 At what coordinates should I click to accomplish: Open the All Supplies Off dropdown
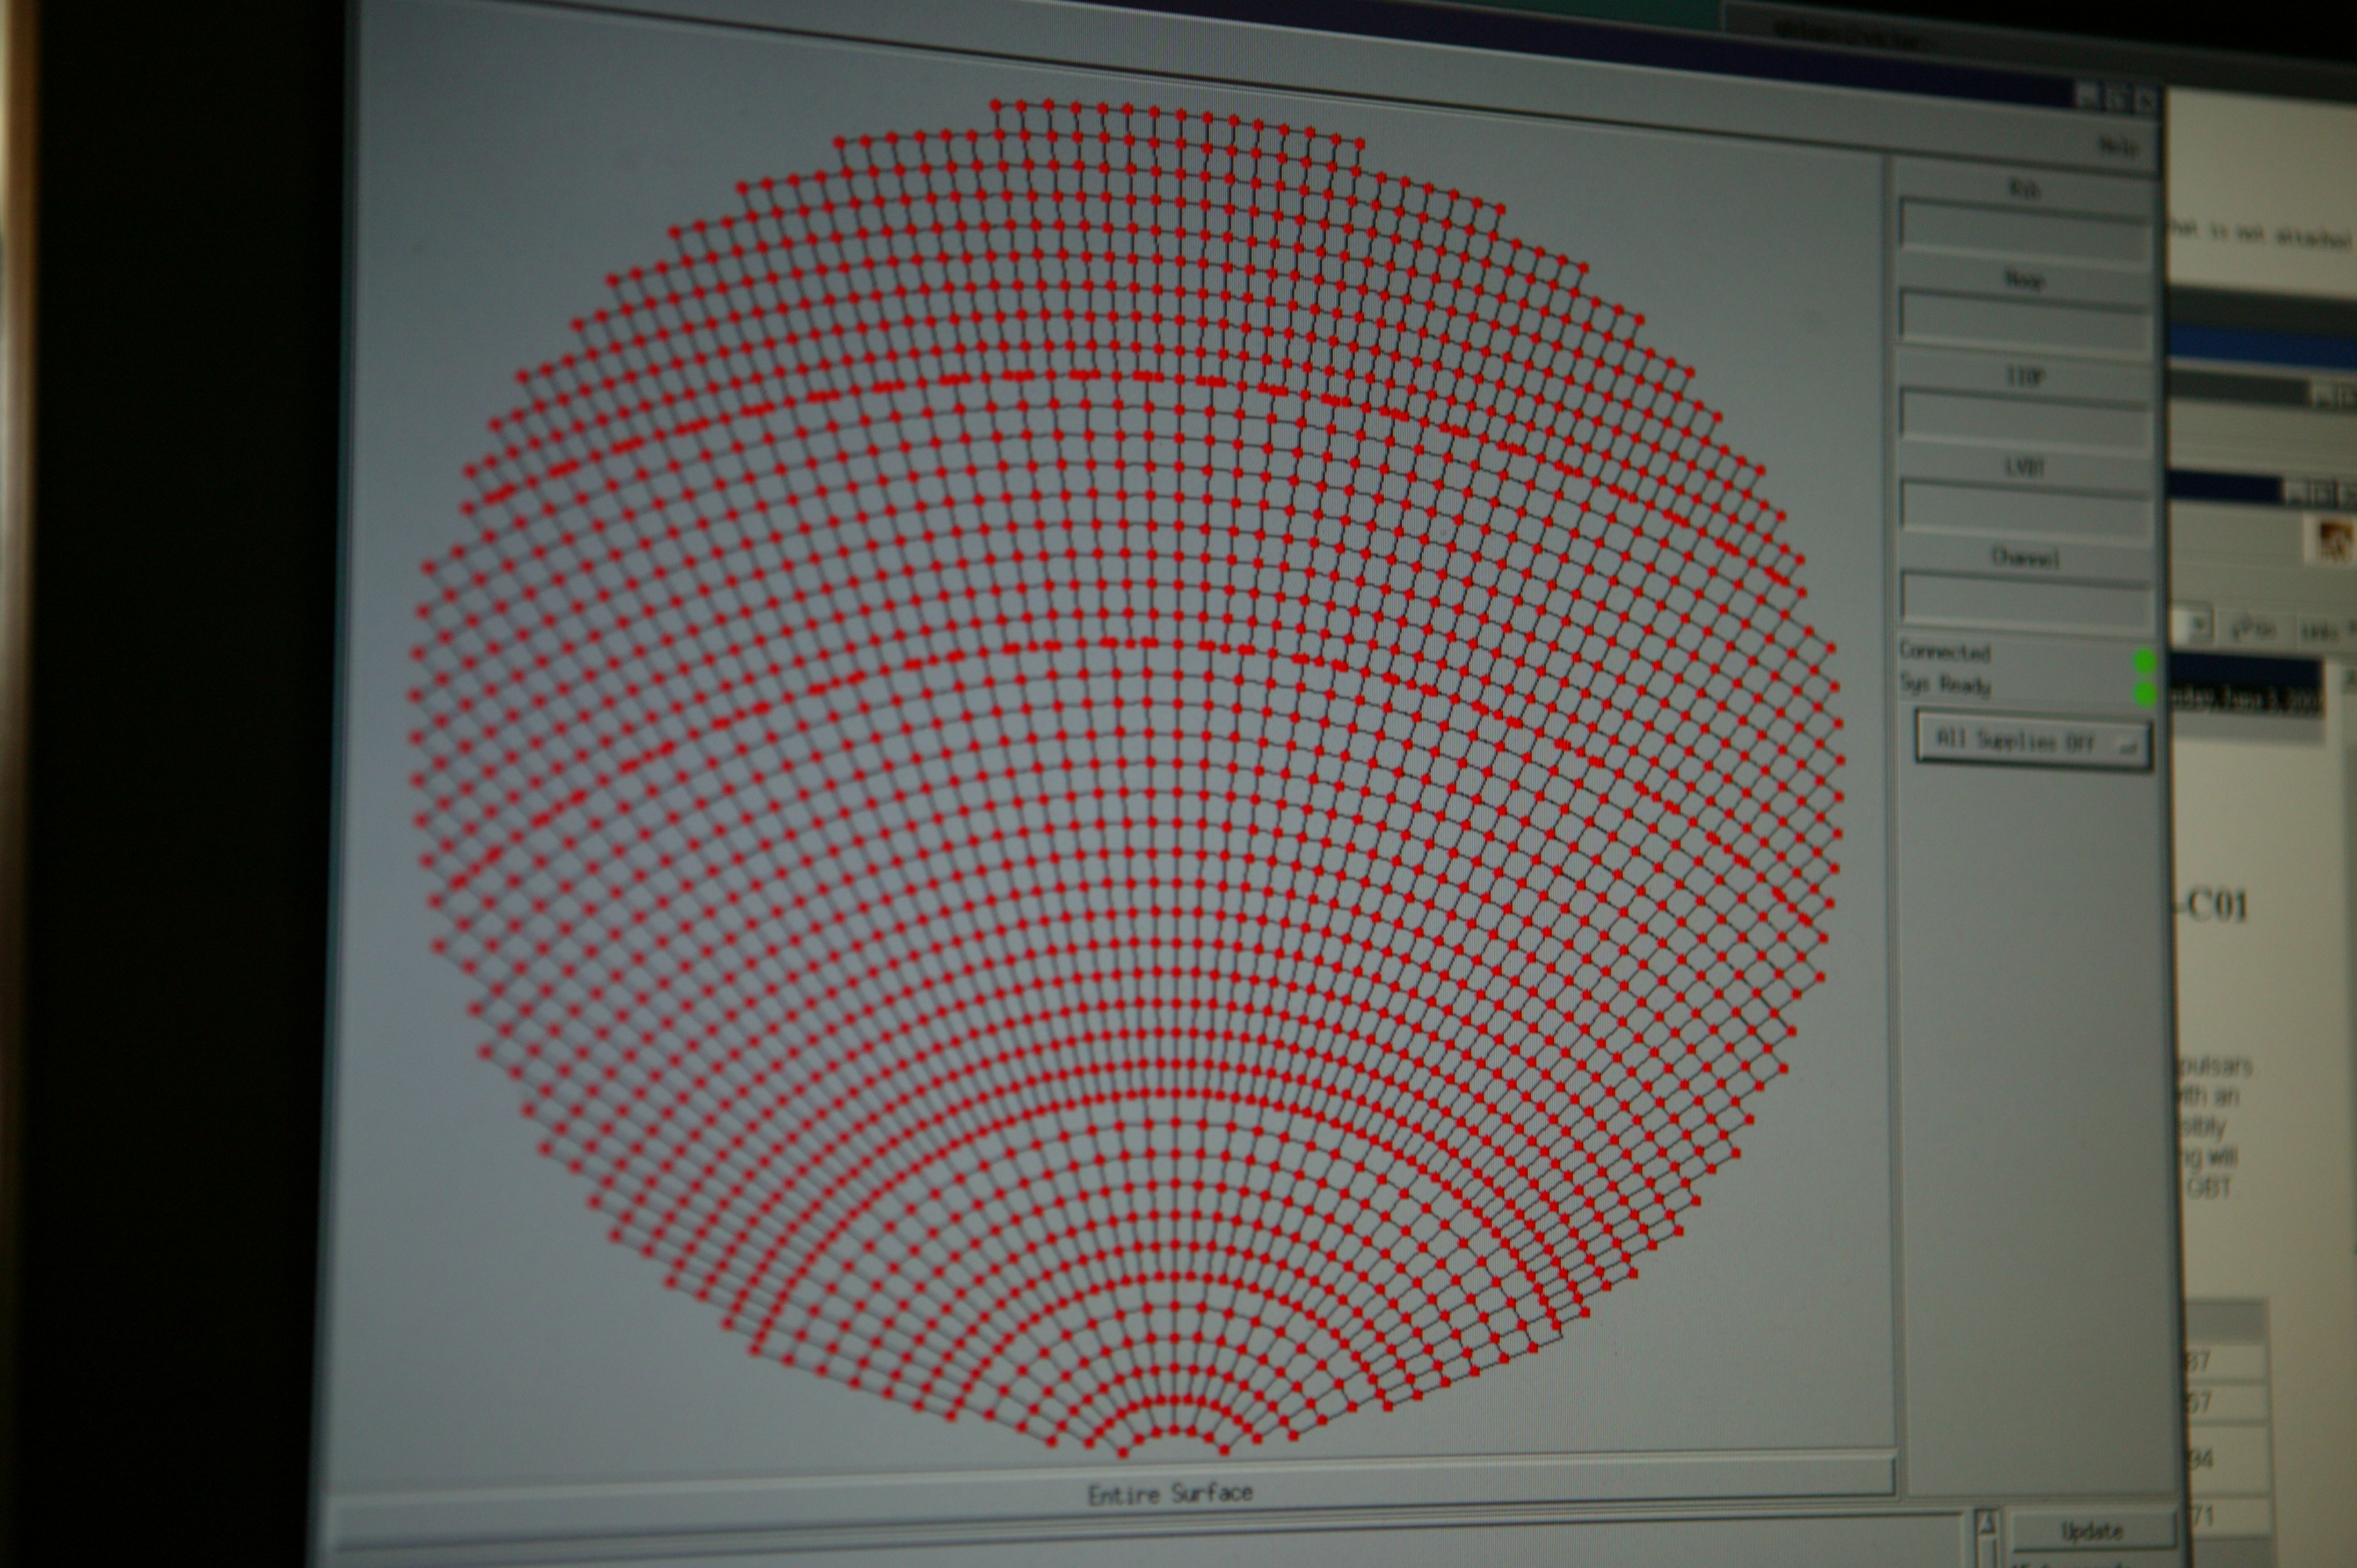point(2033,741)
